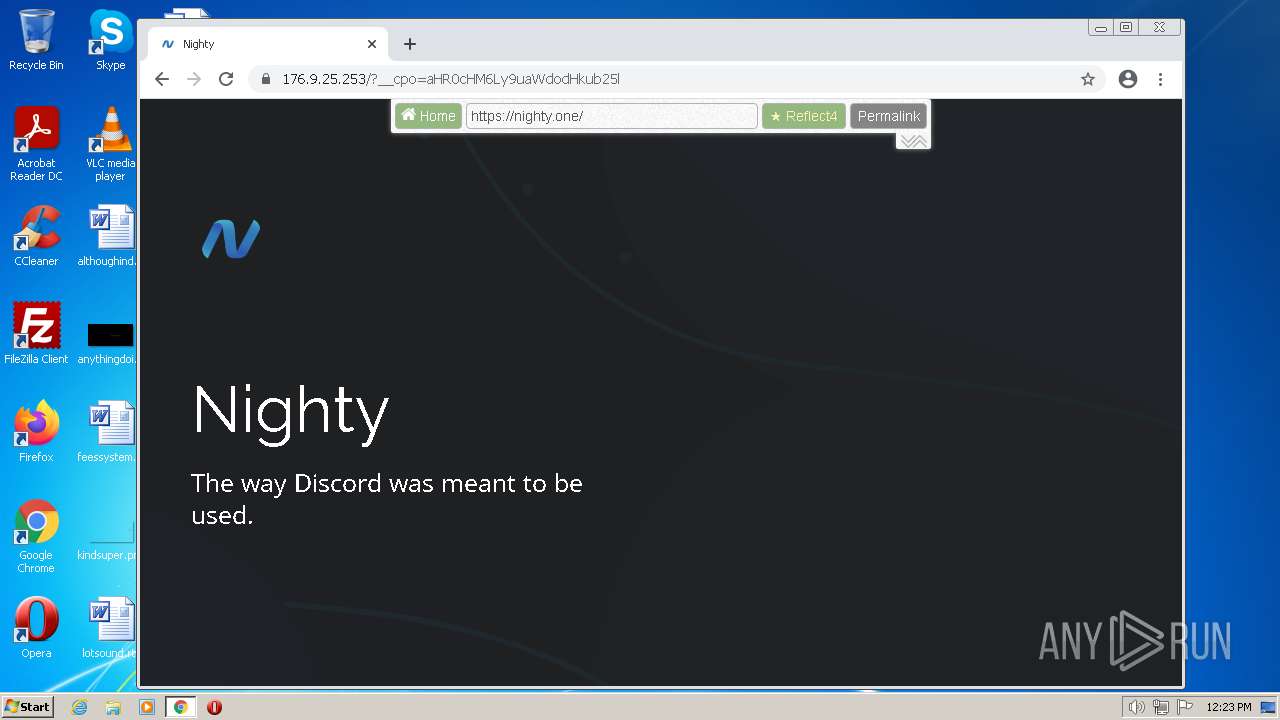Open the Chrome profile account icon
The height and width of the screenshot is (720, 1280).
(x=1128, y=79)
